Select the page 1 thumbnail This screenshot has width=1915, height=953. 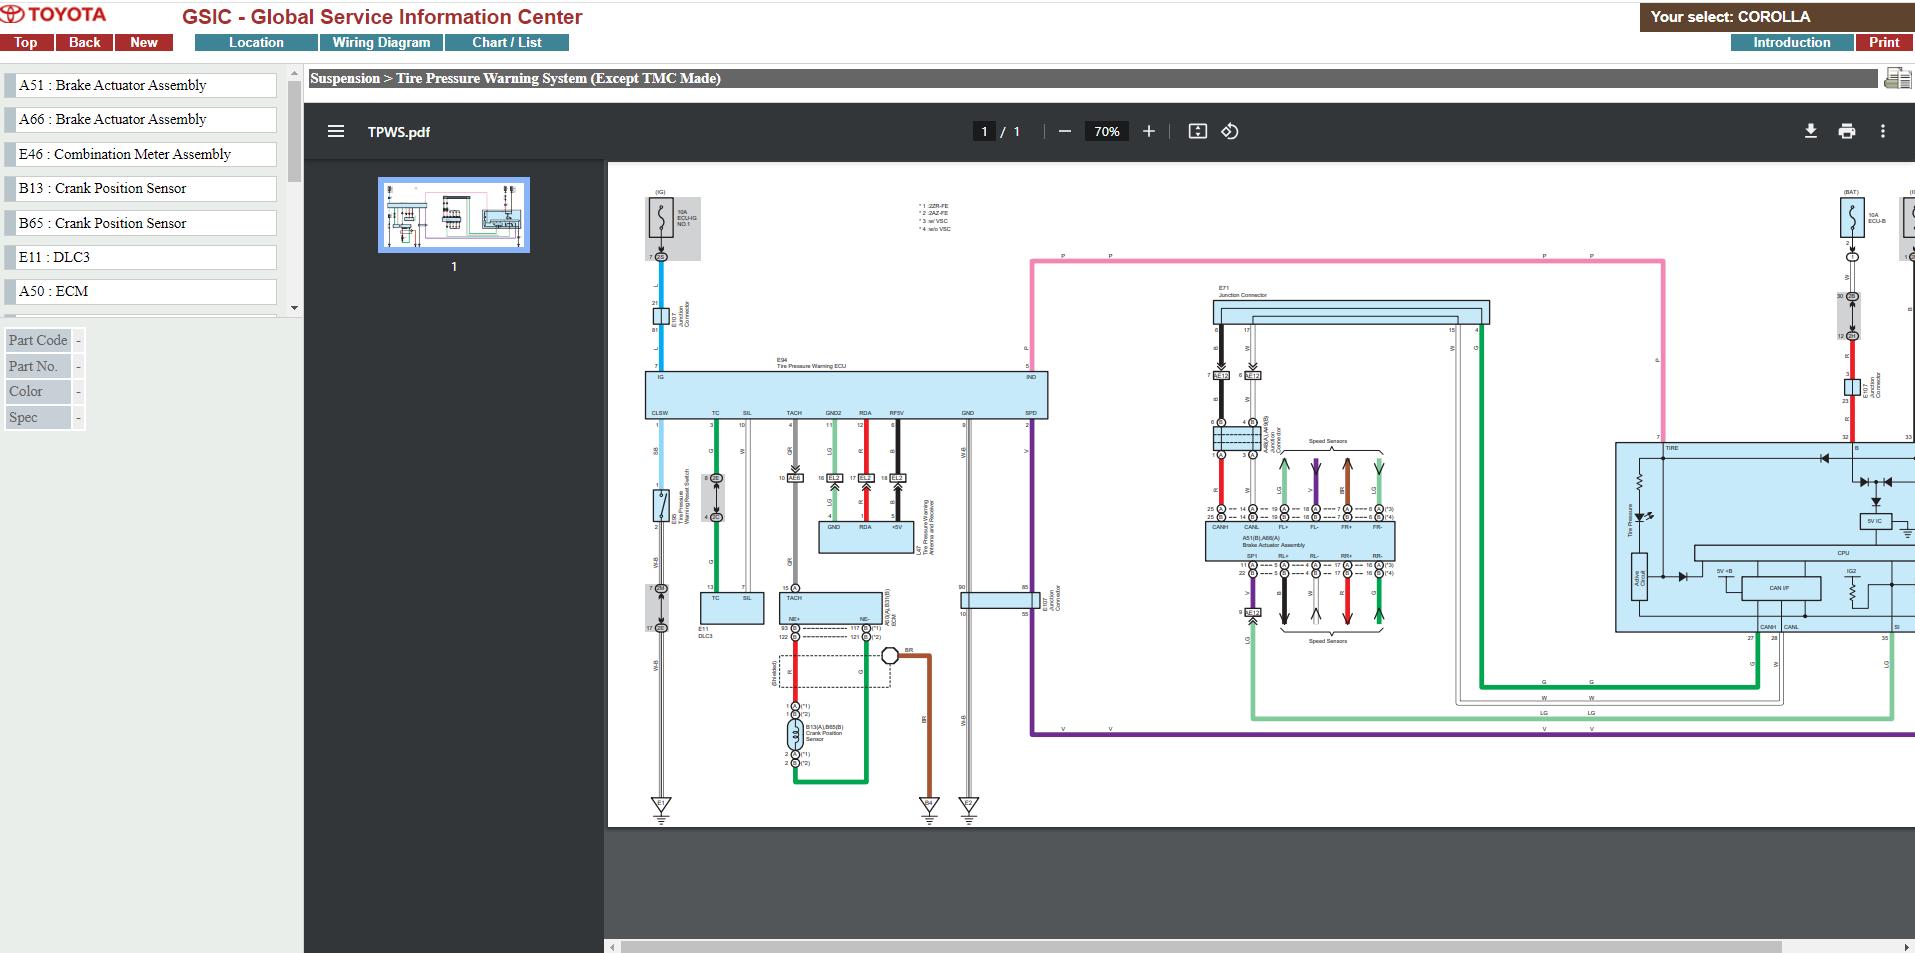(454, 215)
